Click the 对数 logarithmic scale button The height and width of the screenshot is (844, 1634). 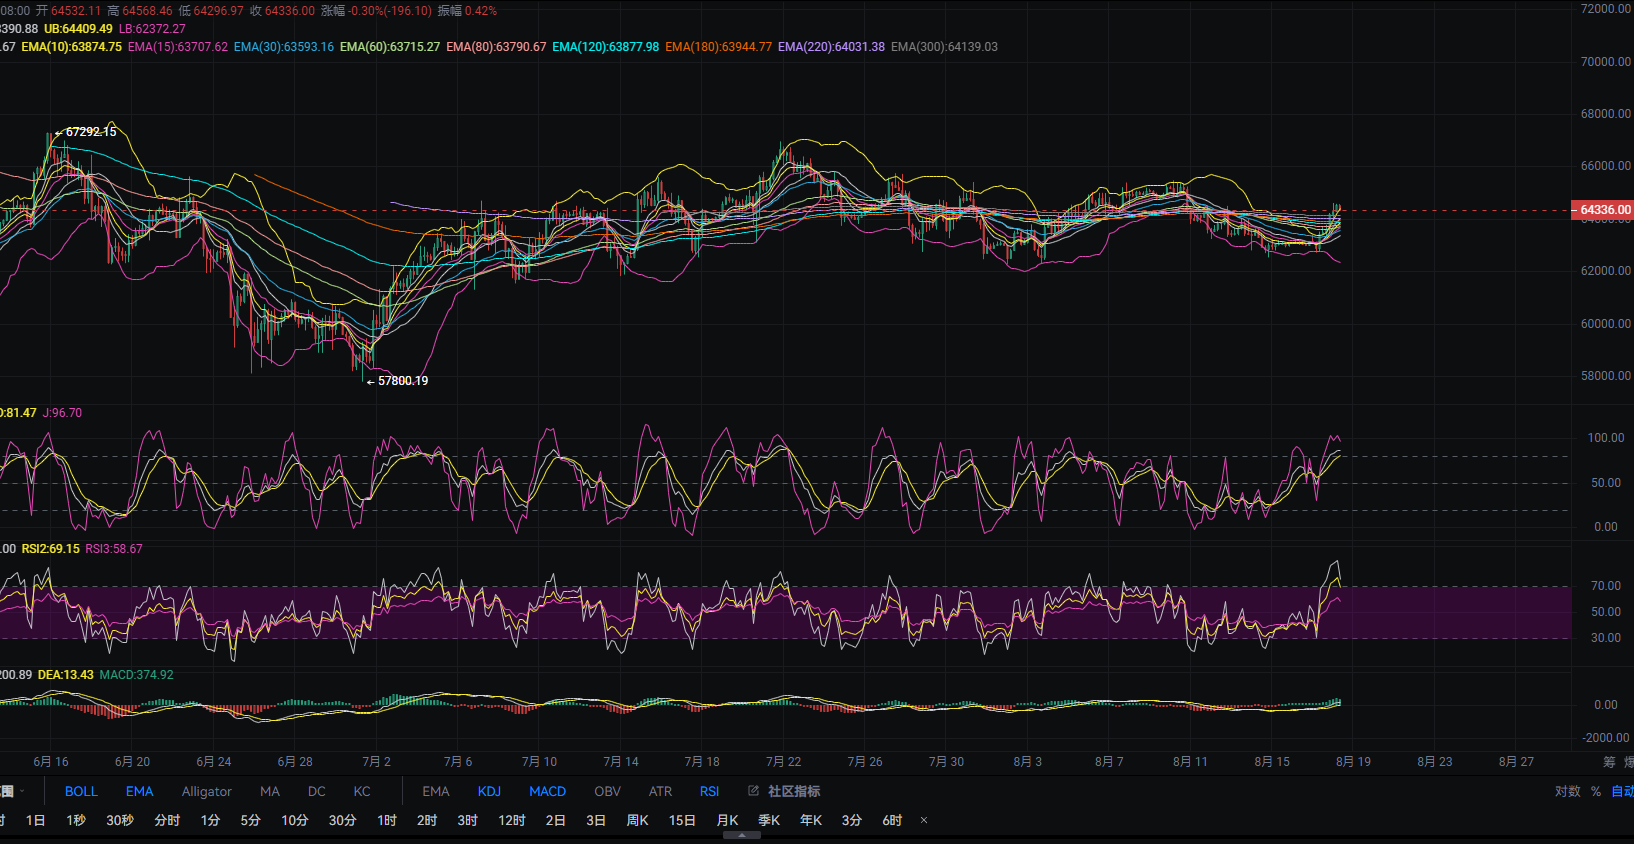[x=1568, y=791]
